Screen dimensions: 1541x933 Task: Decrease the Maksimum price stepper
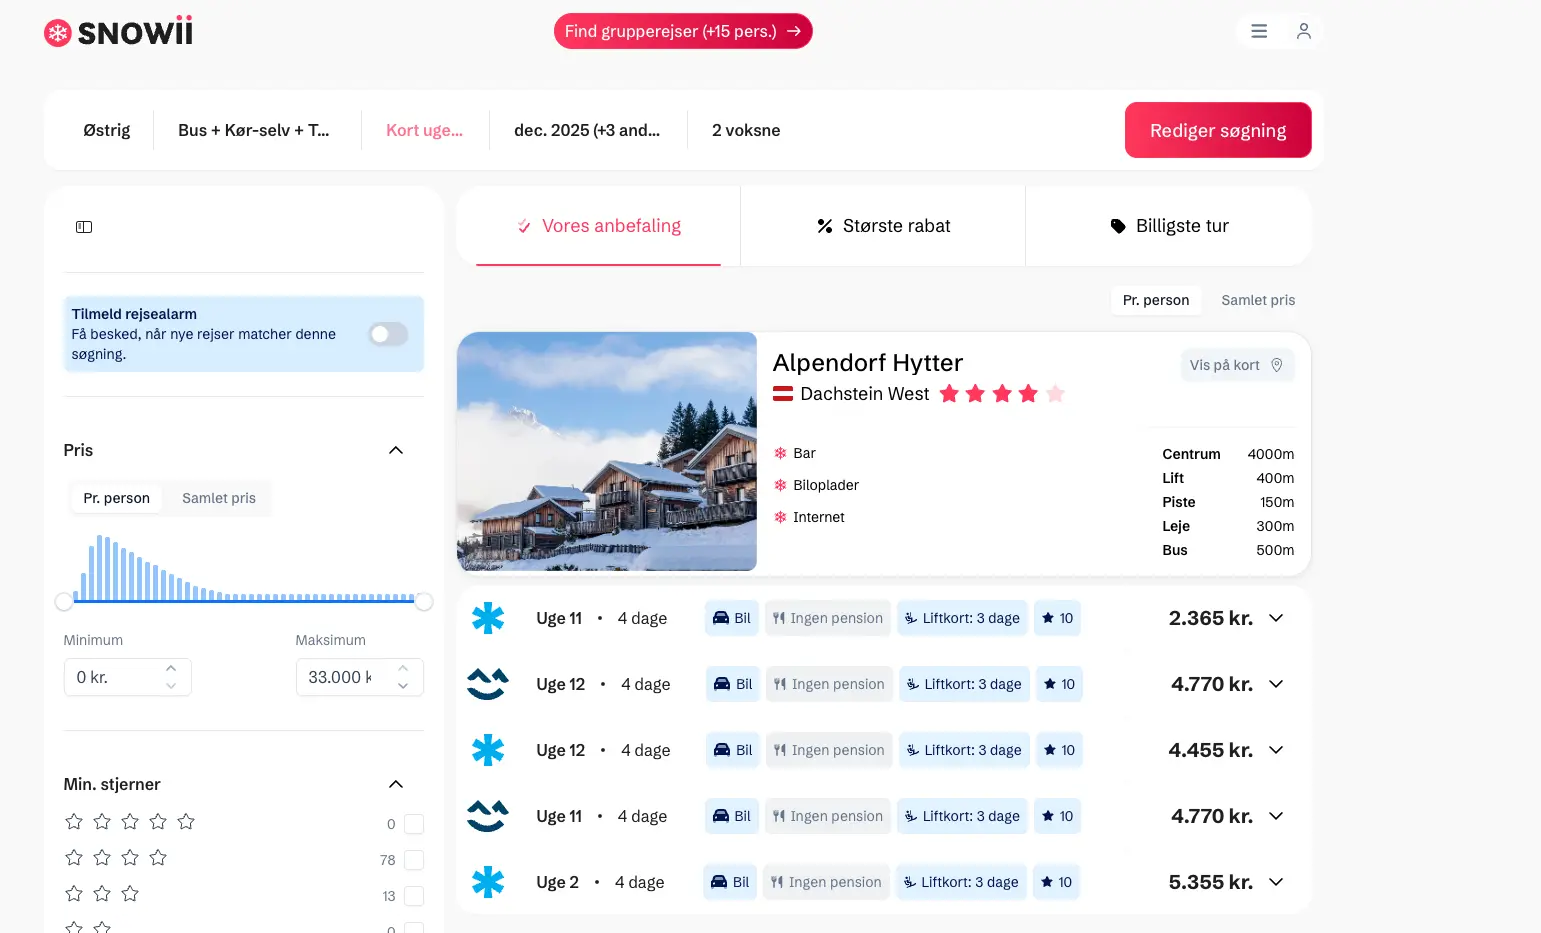coord(403,686)
